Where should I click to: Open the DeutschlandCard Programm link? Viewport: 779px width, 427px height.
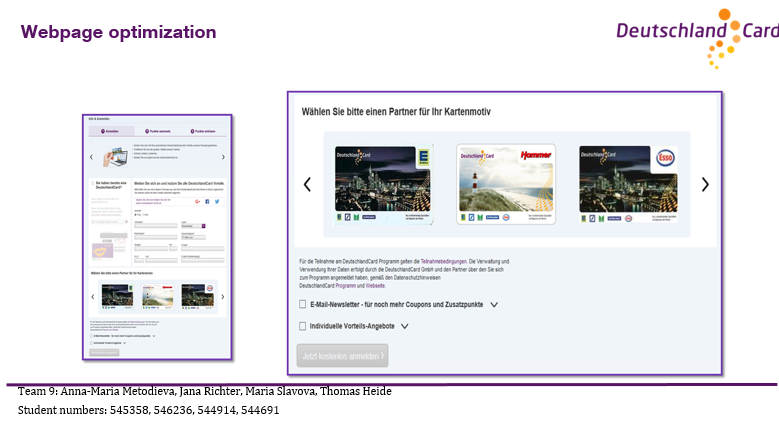[x=345, y=286]
